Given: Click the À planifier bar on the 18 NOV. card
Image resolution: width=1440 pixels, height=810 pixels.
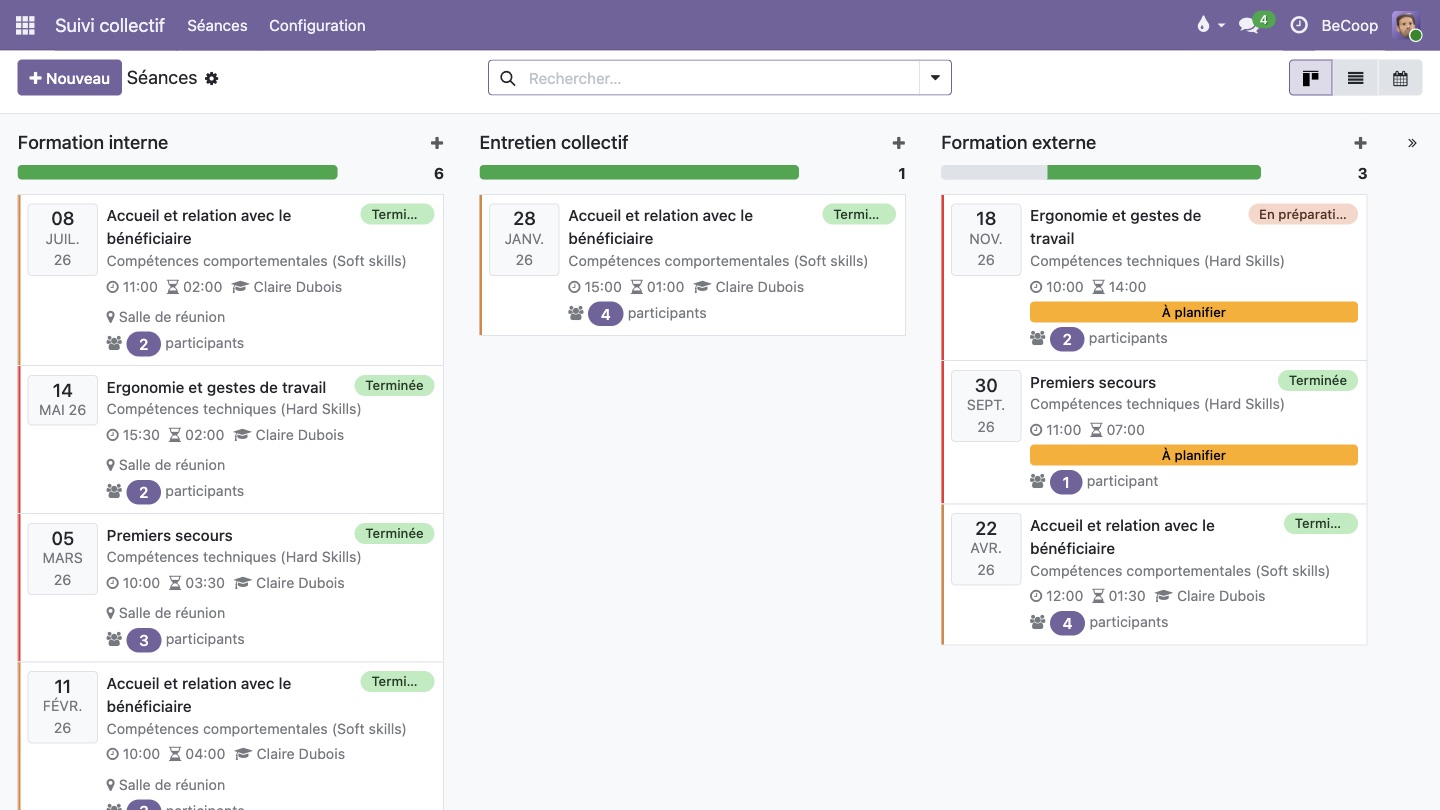Looking at the screenshot, I should (x=1193, y=312).
